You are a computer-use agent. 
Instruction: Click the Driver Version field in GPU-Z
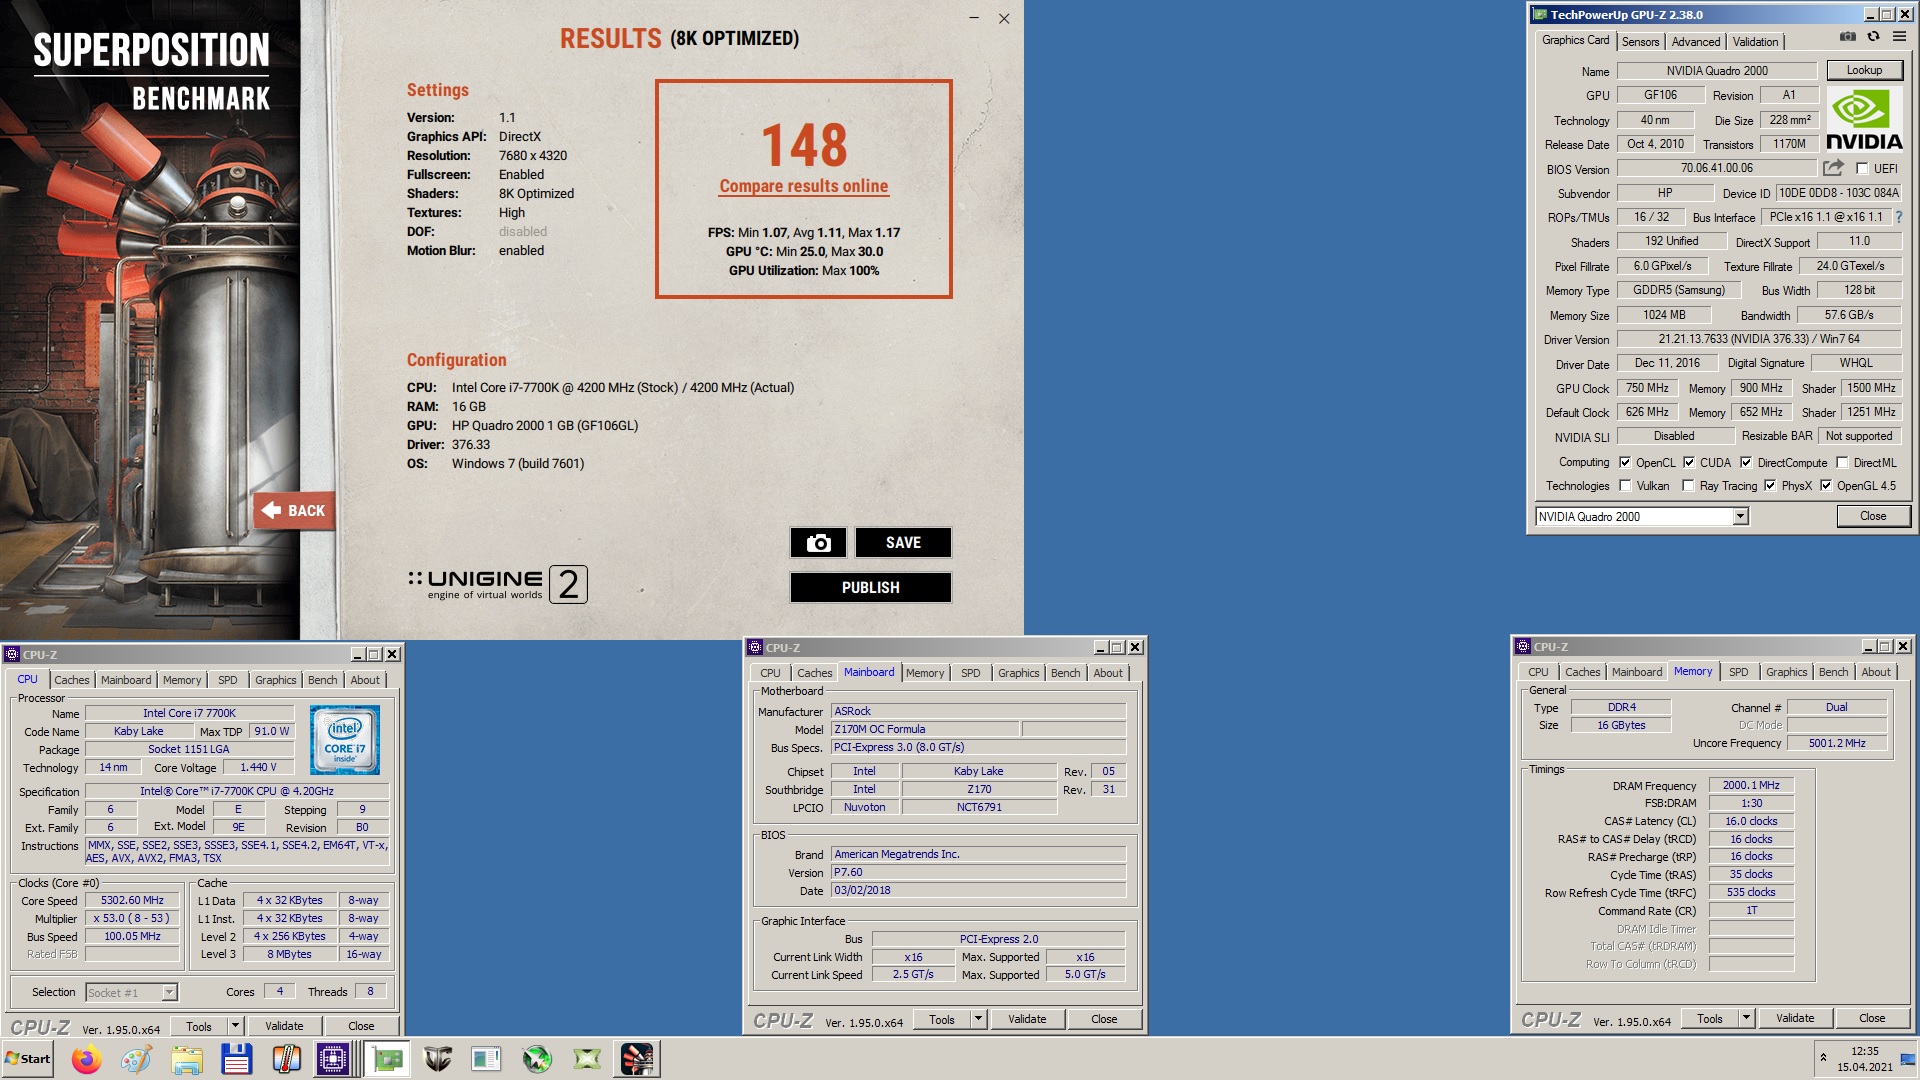pyautogui.click(x=1759, y=339)
